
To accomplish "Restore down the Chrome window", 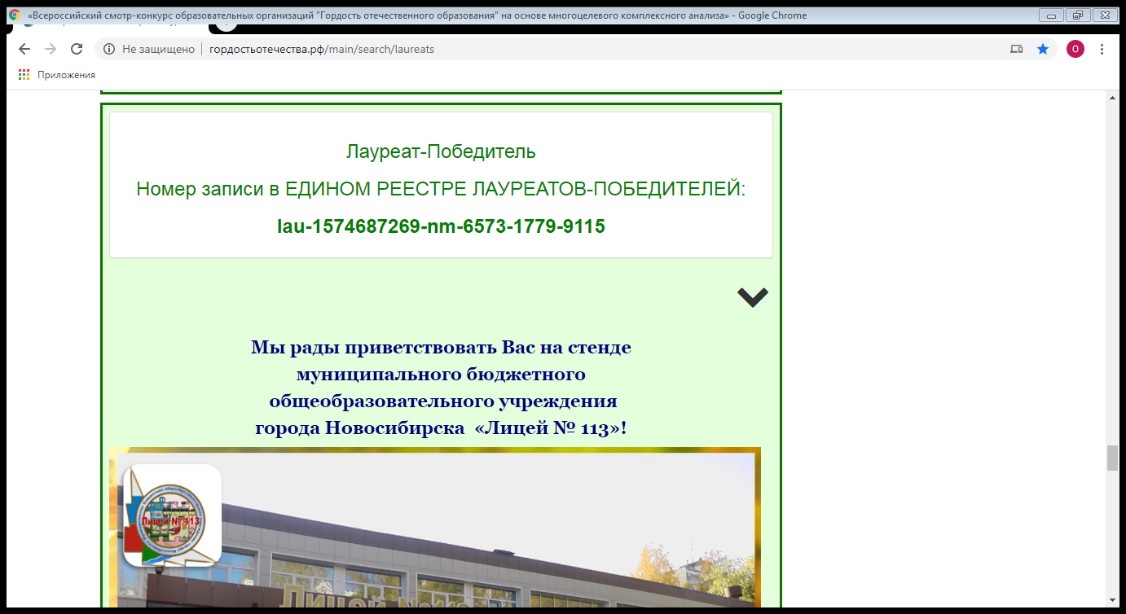I will click(x=1077, y=15).
